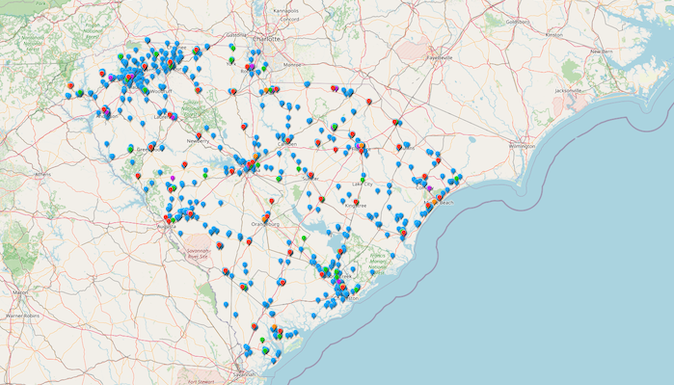The height and width of the screenshot is (385, 674).
Task: Click the Gastonia label
Action: click(x=236, y=35)
